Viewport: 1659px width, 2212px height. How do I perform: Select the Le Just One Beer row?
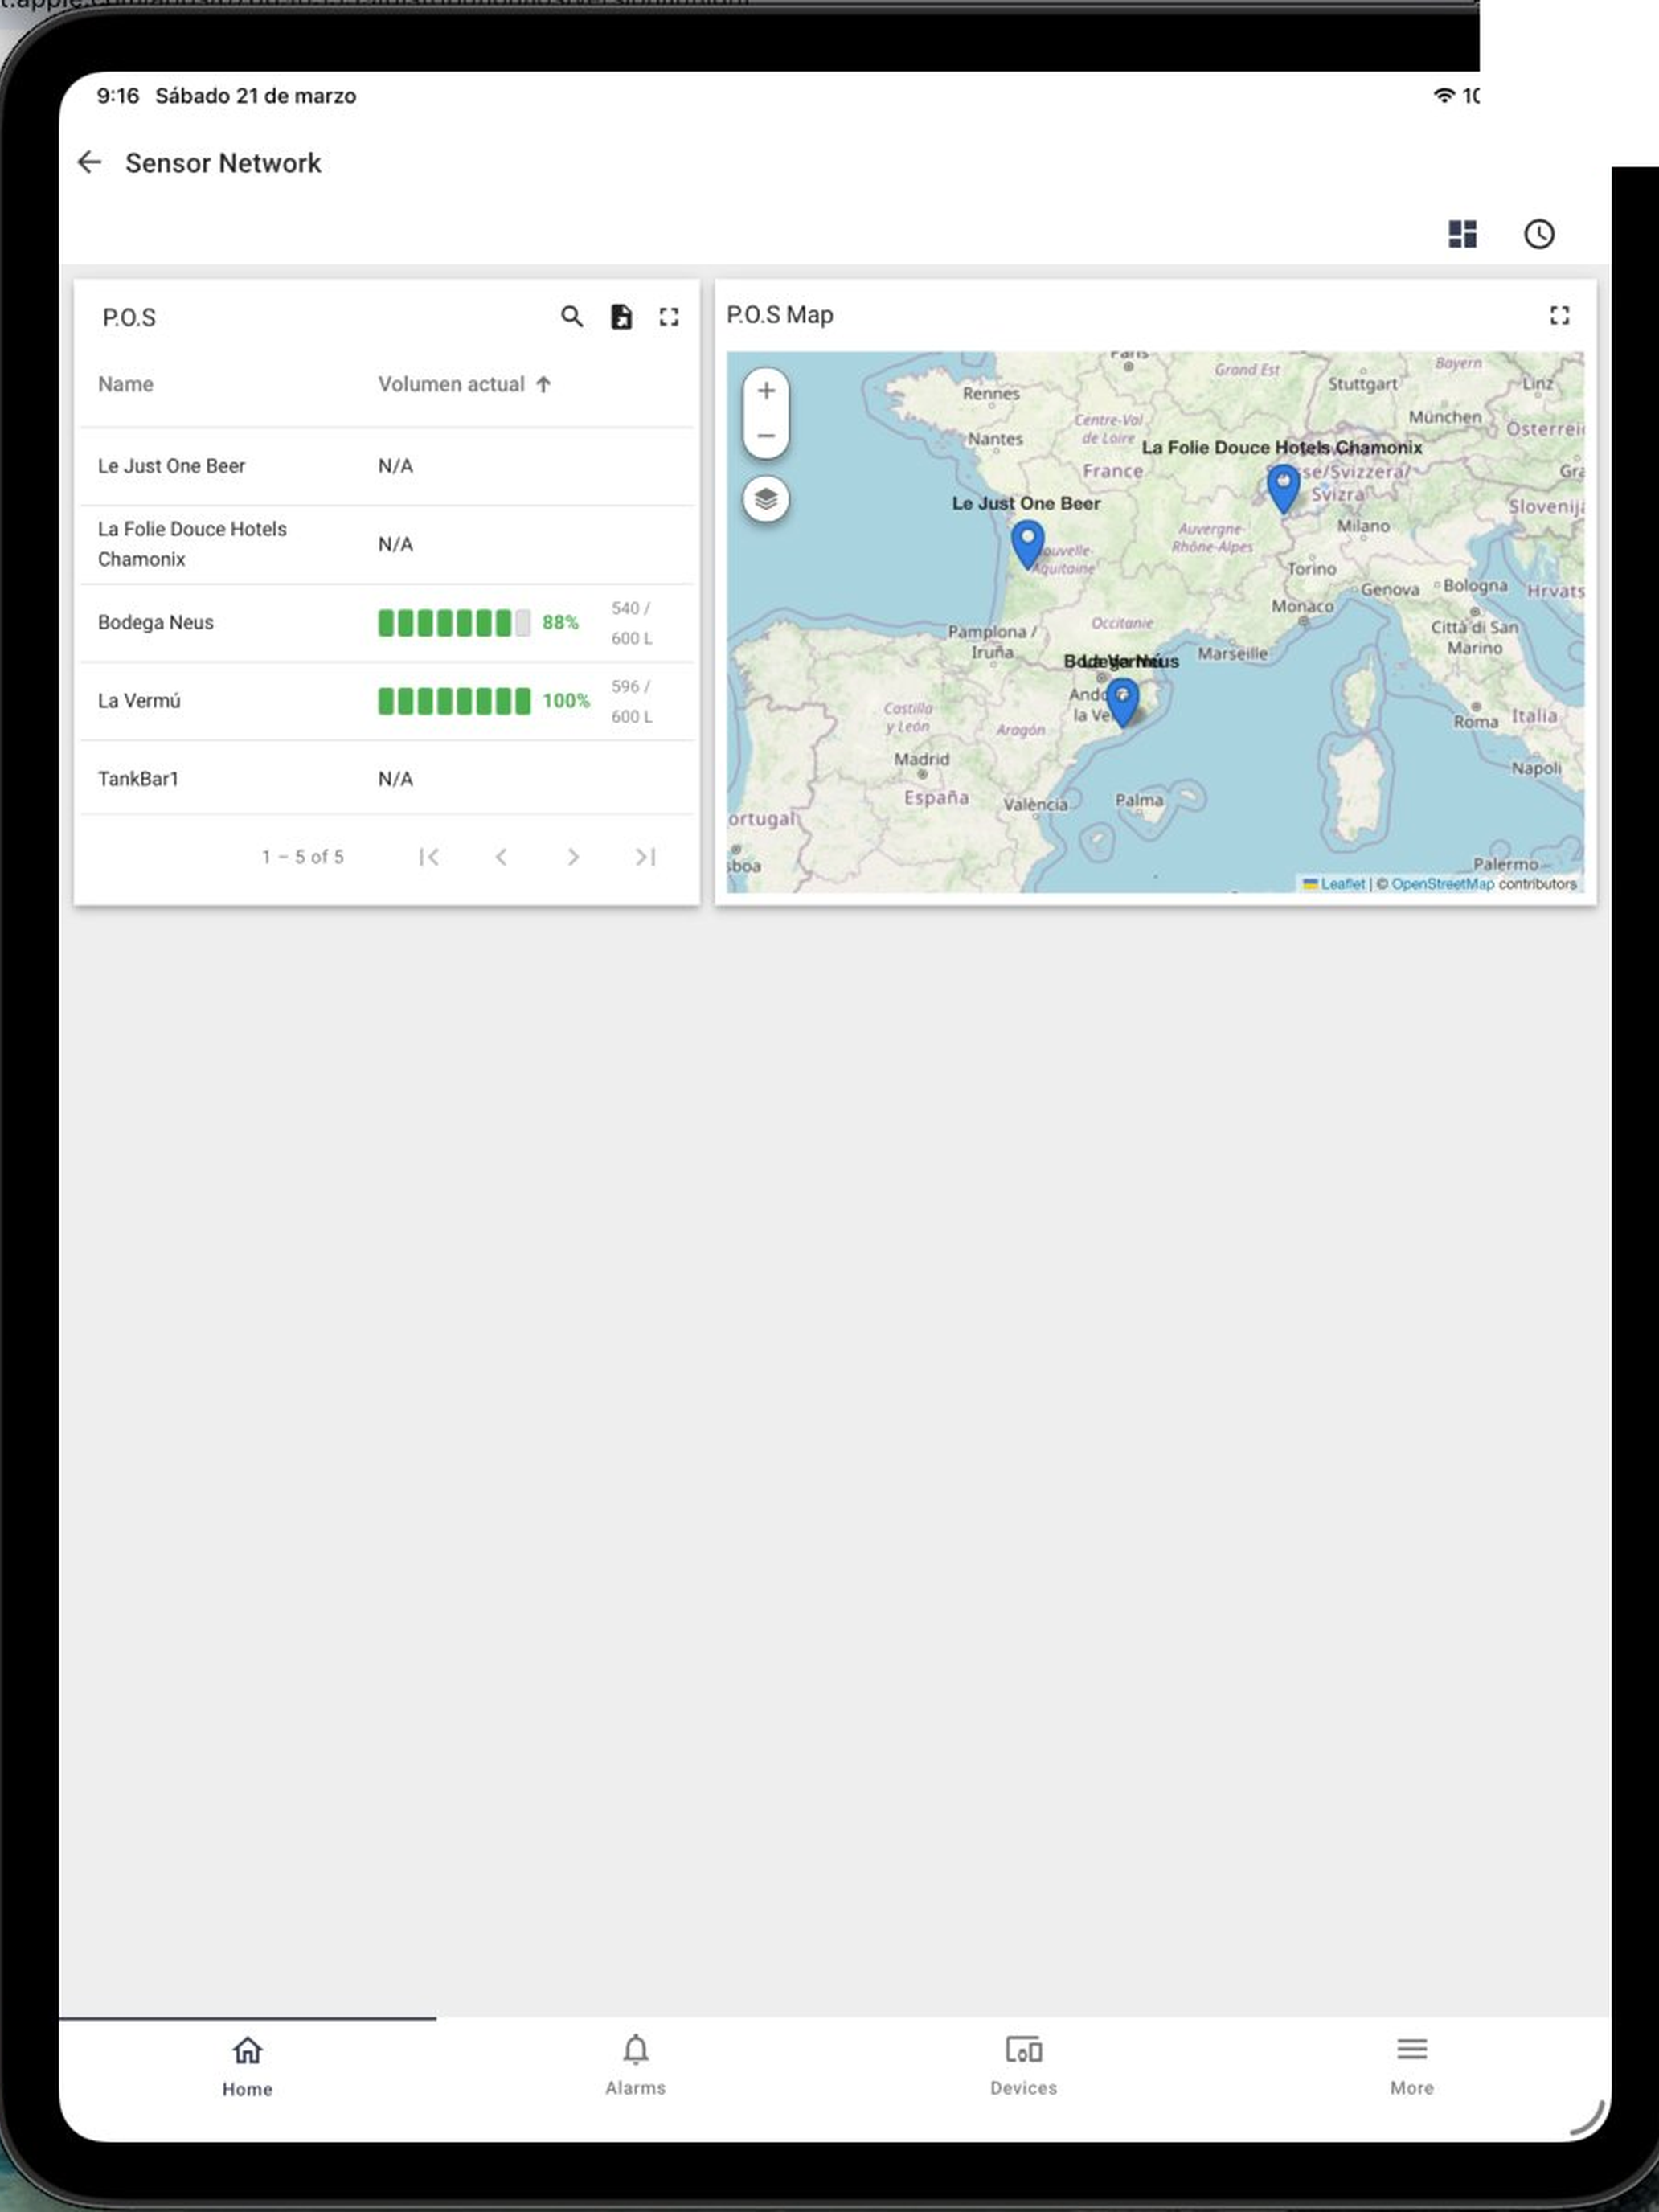coord(387,466)
